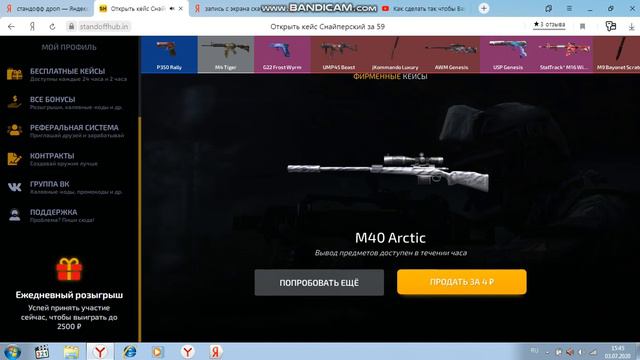Launch Internet Explorer from the taskbar
Viewport: 640px width, 360px height.
(130, 352)
